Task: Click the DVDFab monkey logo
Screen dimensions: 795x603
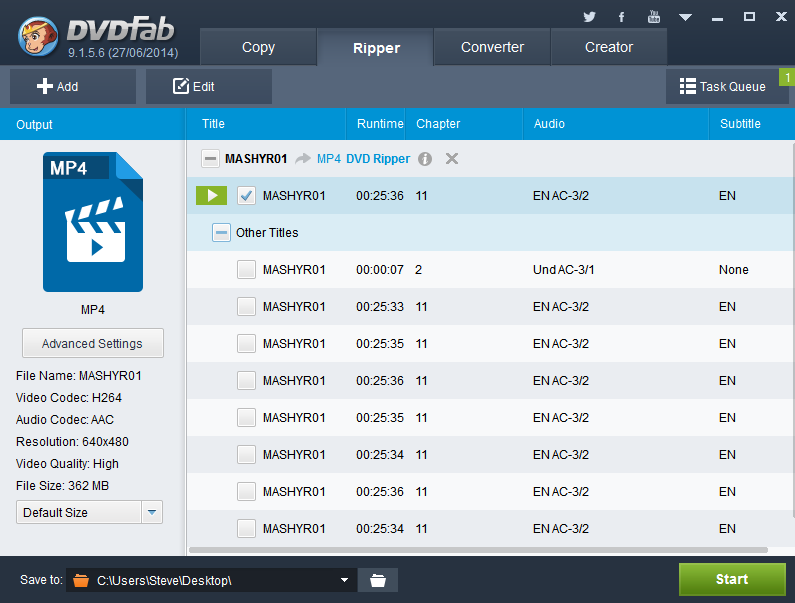Action: coord(38,36)
